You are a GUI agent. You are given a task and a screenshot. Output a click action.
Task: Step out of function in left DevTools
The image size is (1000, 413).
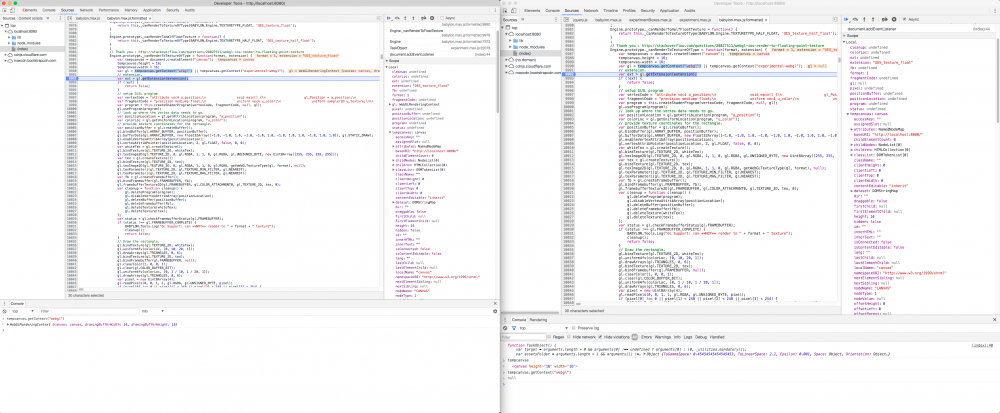(x=413, y=18)
